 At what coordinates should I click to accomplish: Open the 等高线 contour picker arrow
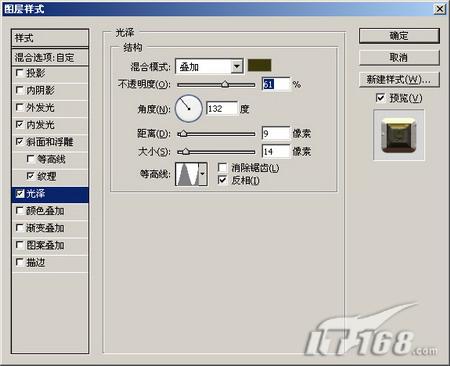point(203,174)
